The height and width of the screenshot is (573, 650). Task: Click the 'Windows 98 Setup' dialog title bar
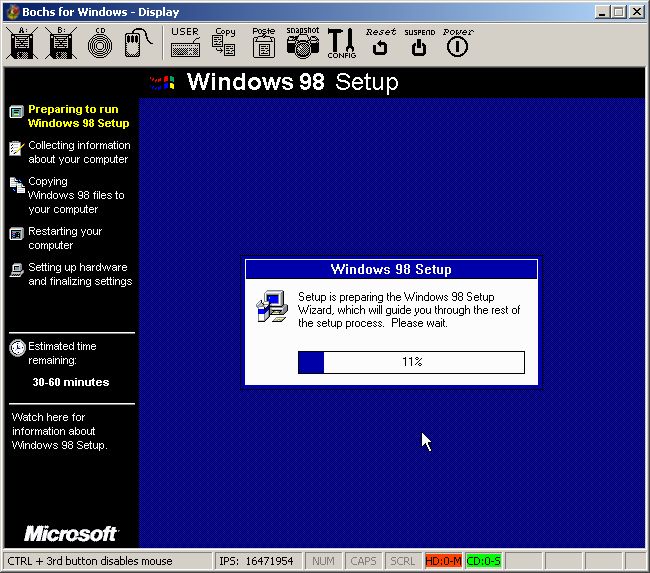[x=391, y=270]
